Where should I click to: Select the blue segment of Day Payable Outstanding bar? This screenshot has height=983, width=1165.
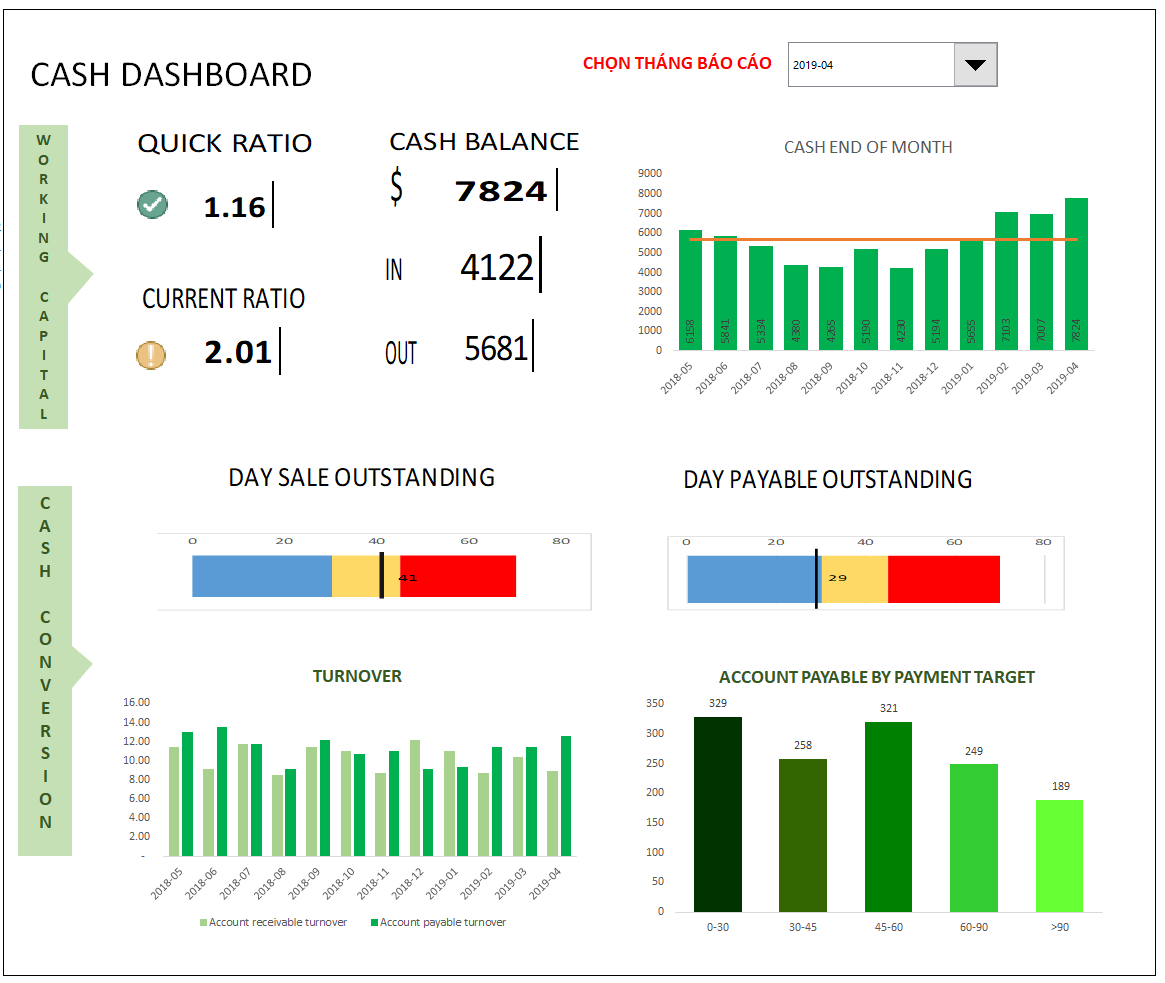pyautogui.click(x=750, y=579)
